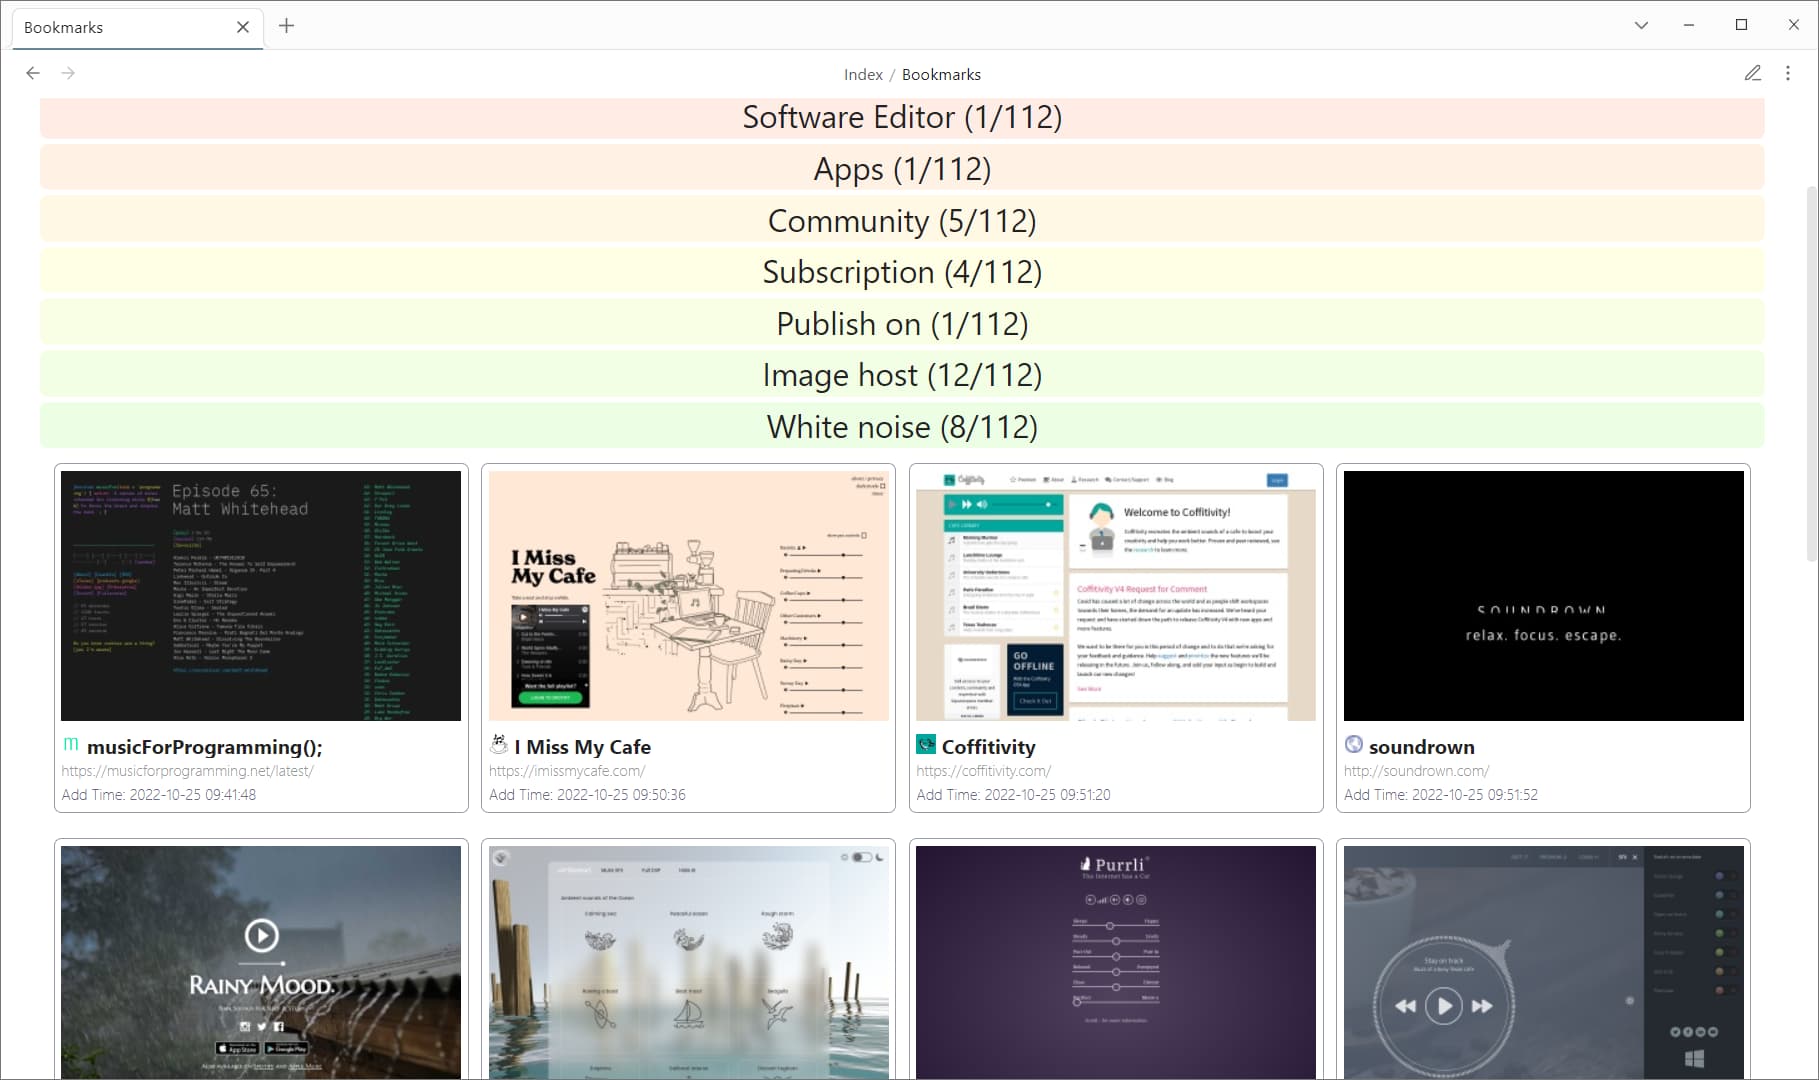Collapse the White noise category

tap(902, 427)
